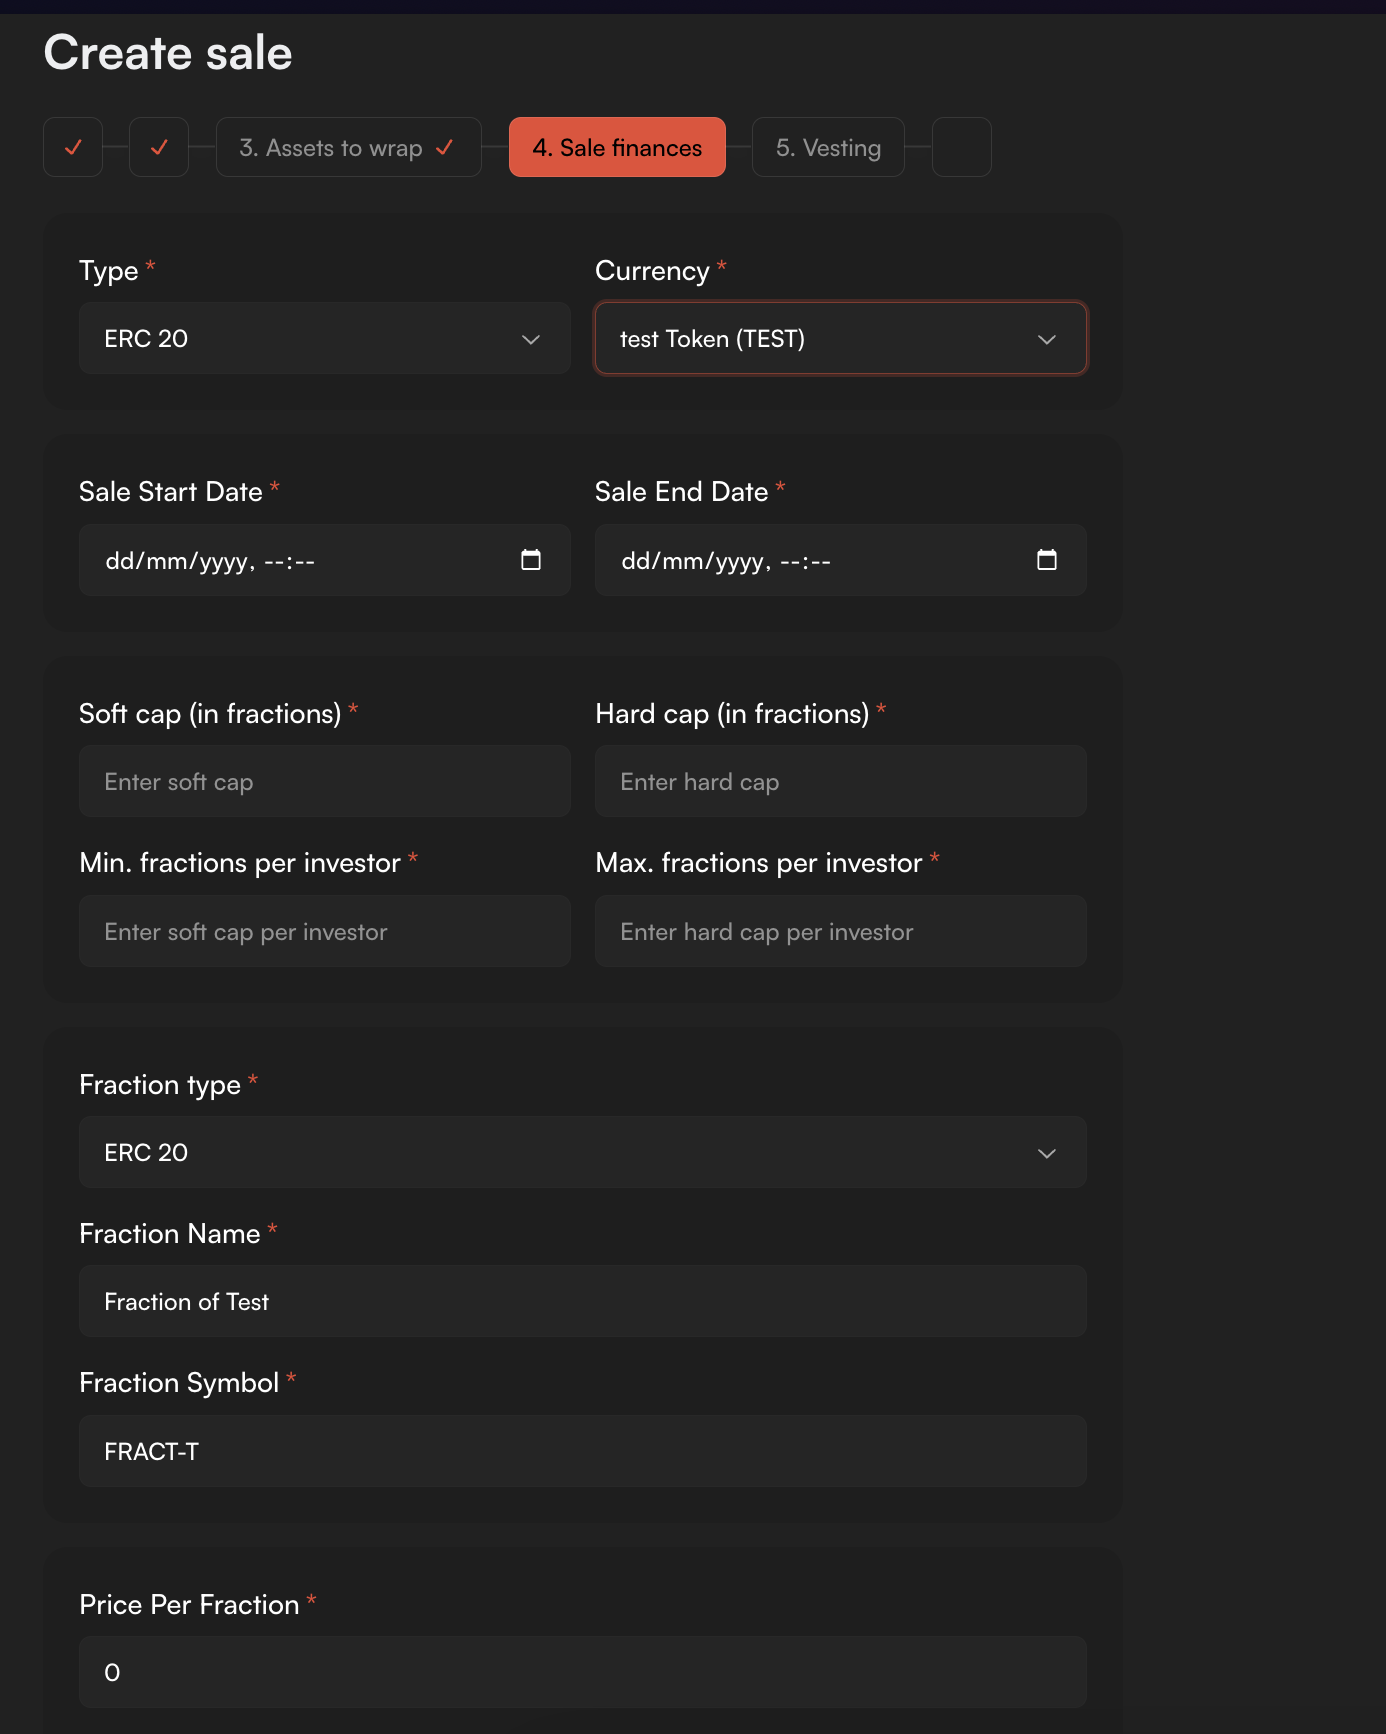Click the Sale Start Date text field
Viewport: 1386px width, 1734px height.
[x=325, y=560]
